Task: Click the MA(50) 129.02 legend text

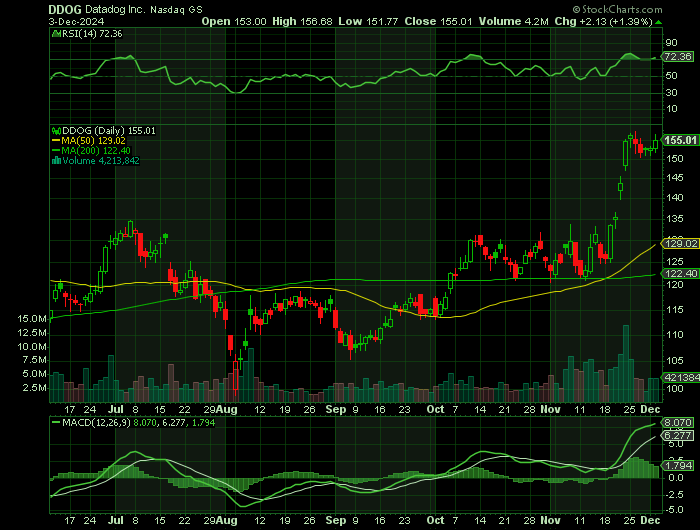Action: tap(94, 141)
